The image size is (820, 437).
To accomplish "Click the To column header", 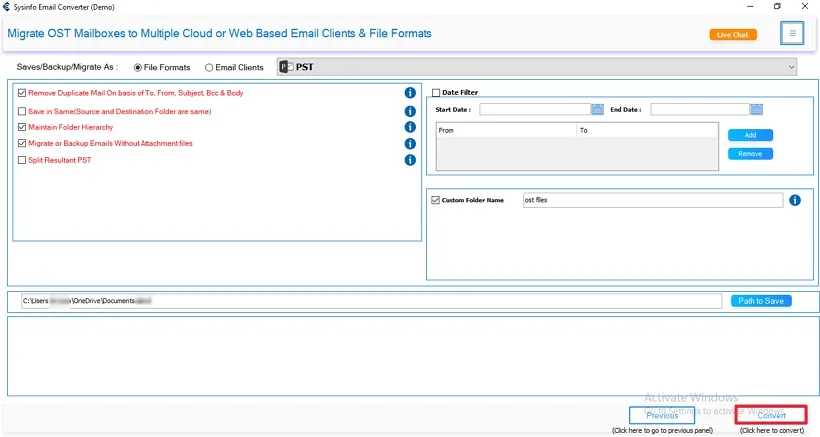I will pyautogui.click(x=647, y=130).
